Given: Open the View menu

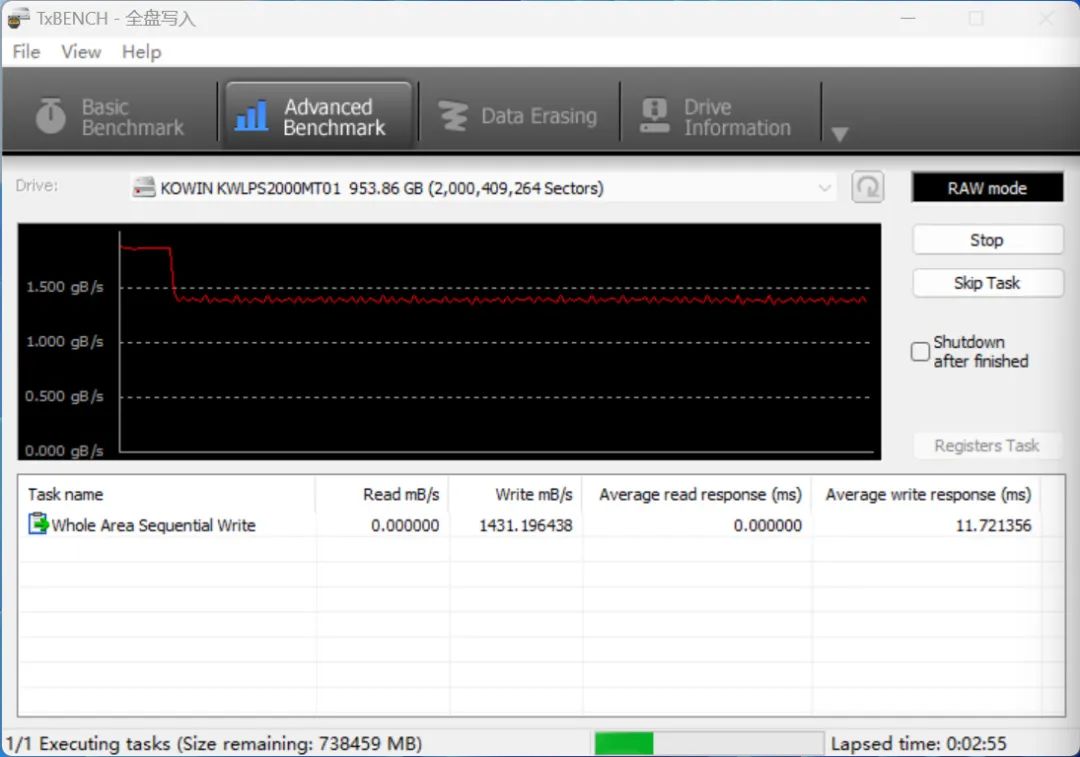Looking at the screenshot, I should [81, 52].
